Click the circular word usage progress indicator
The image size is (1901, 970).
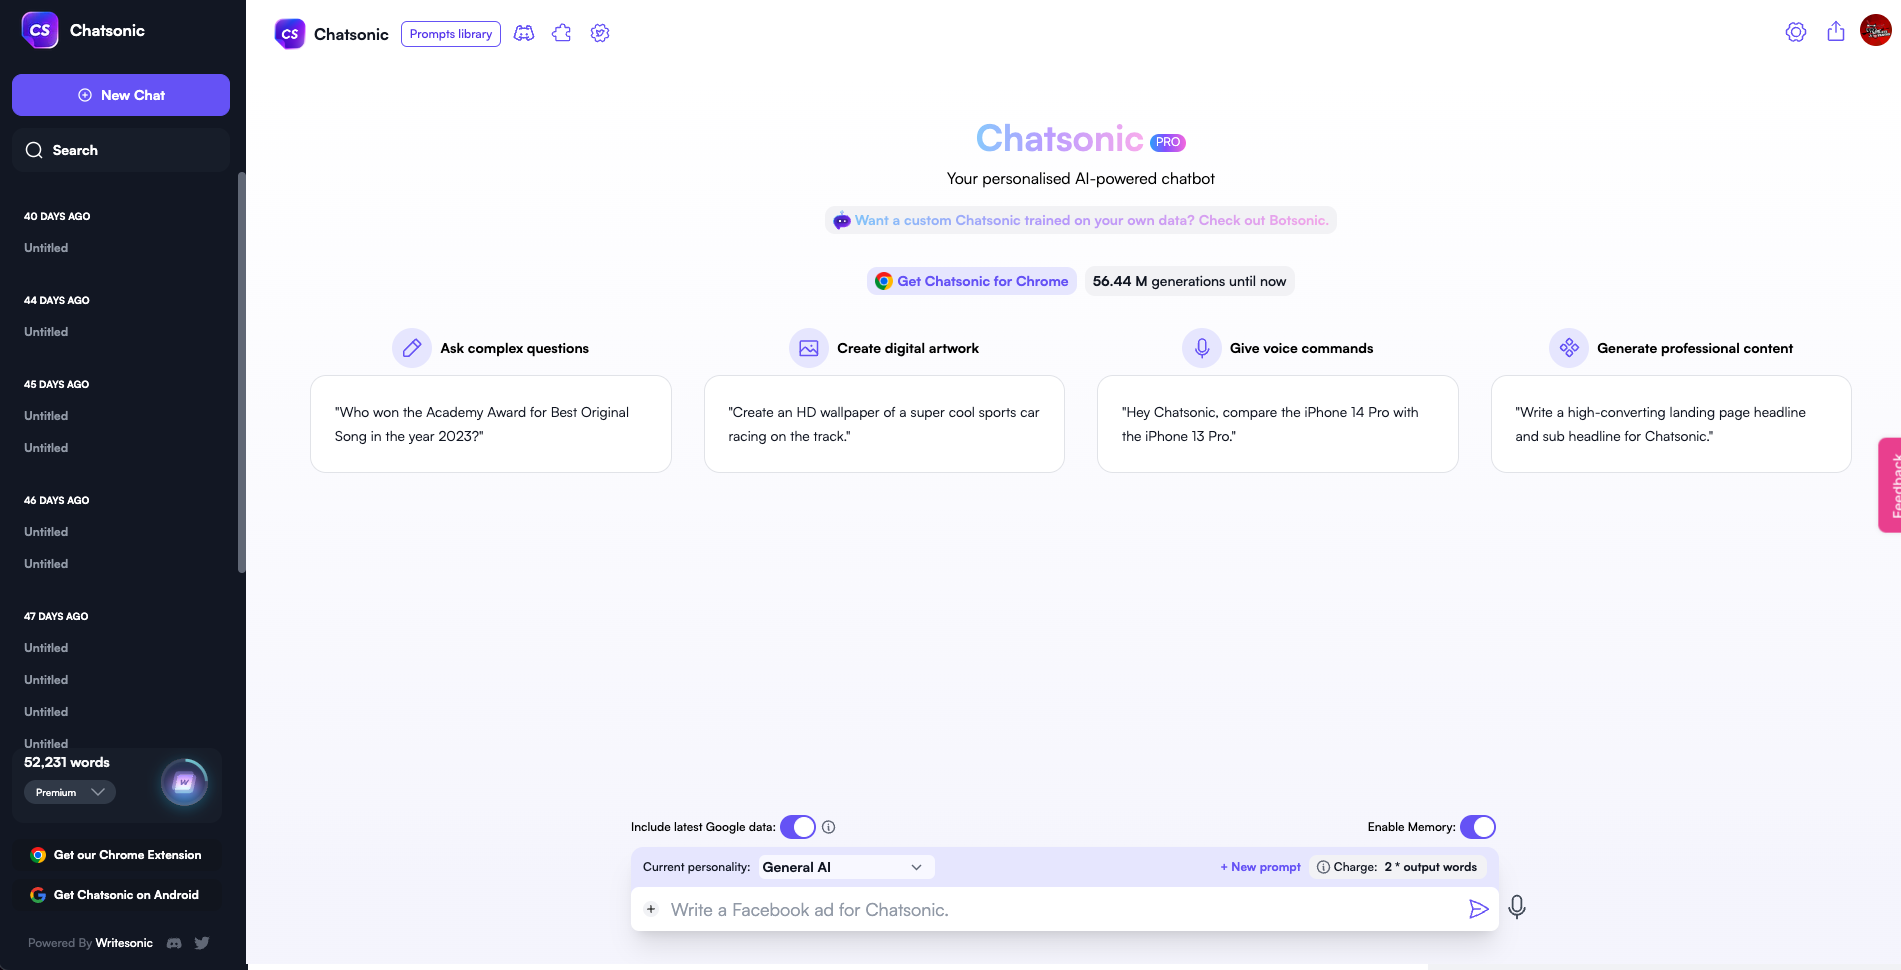tap(184, 783)
